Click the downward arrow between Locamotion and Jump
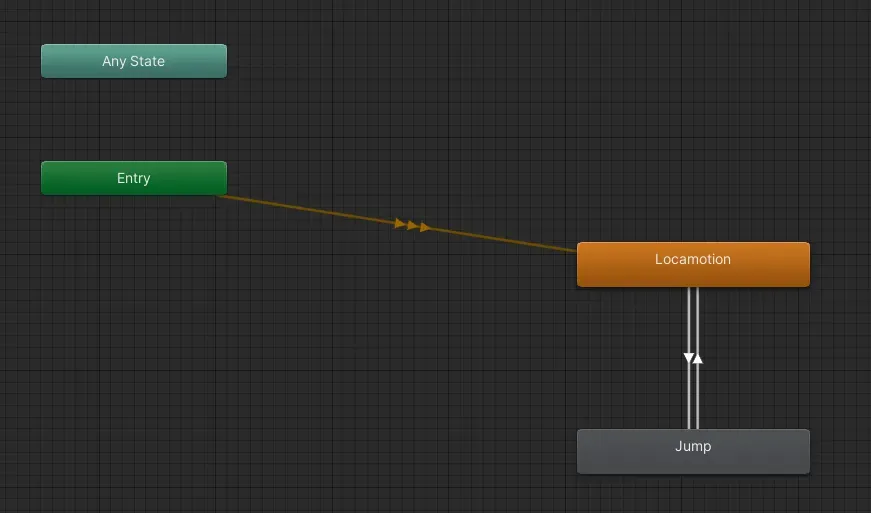Viewport: 871px width, 513px height. [688, 358]
